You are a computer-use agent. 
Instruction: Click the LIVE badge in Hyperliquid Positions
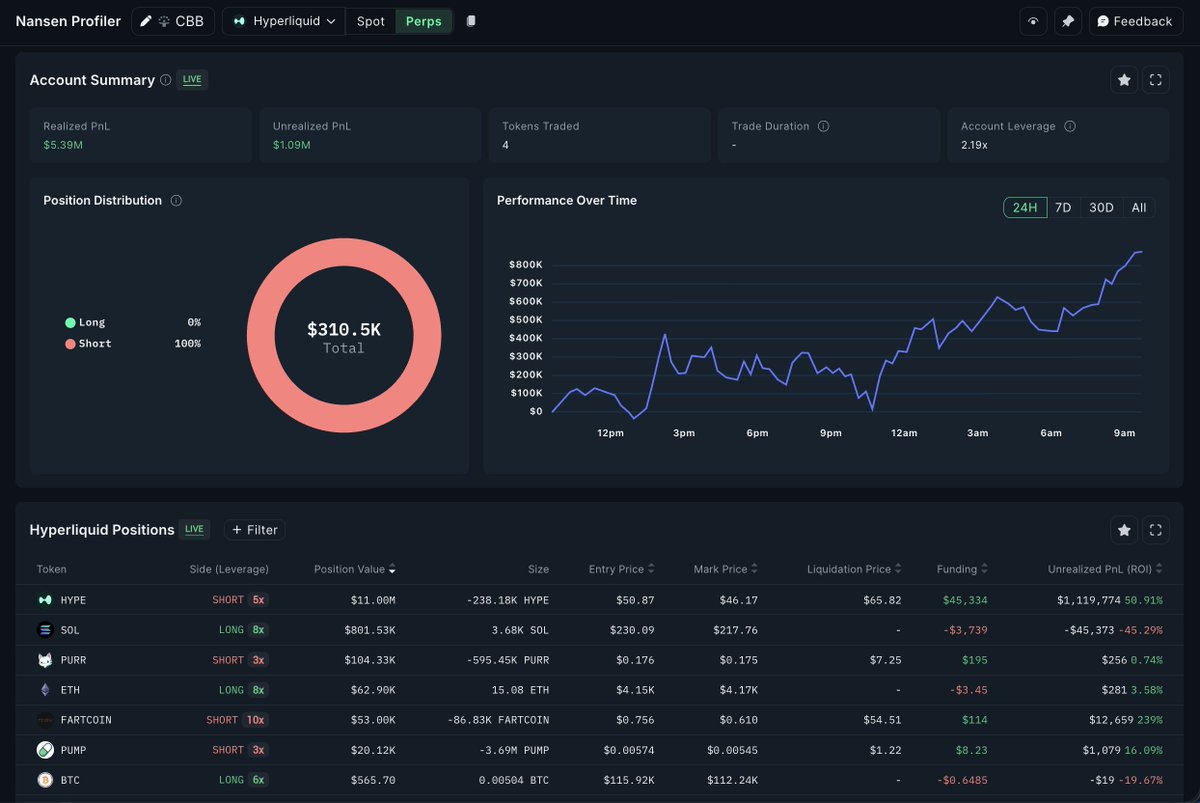(x=194, y=530)
